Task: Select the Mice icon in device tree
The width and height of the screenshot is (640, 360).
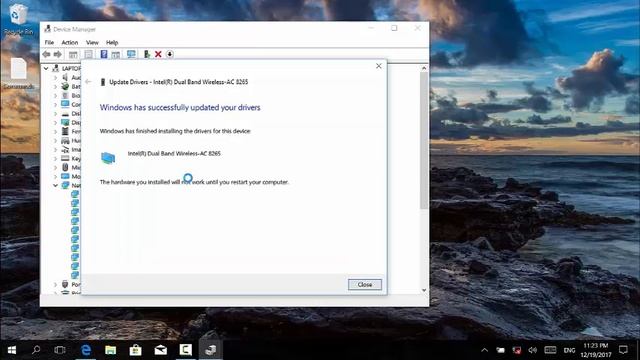Action: (65, 167)
